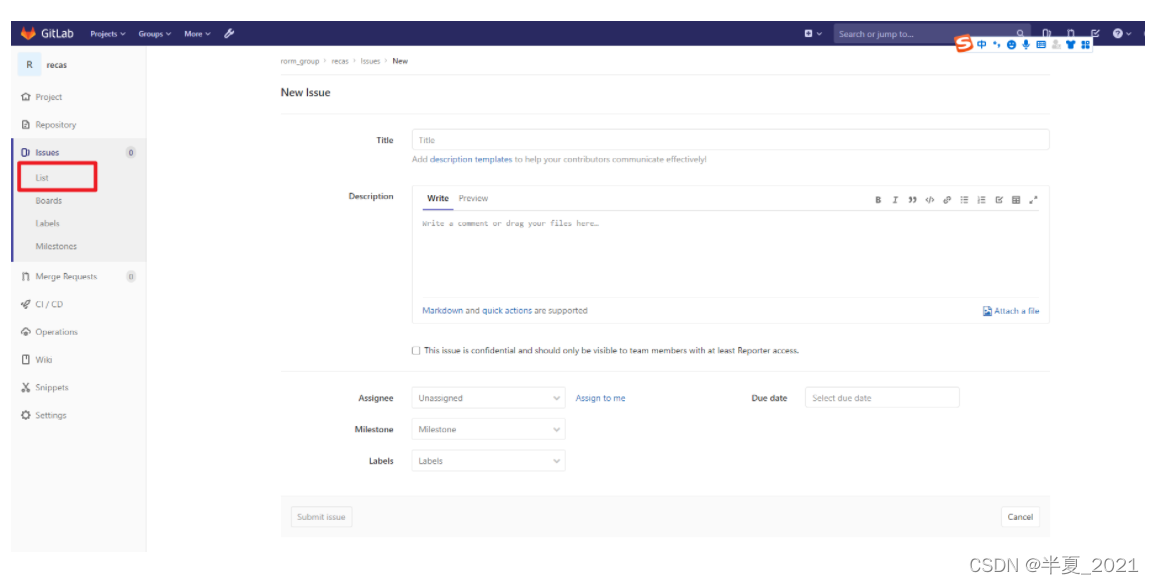Open the Sogou toolbox grid icon

(1085, 45)
